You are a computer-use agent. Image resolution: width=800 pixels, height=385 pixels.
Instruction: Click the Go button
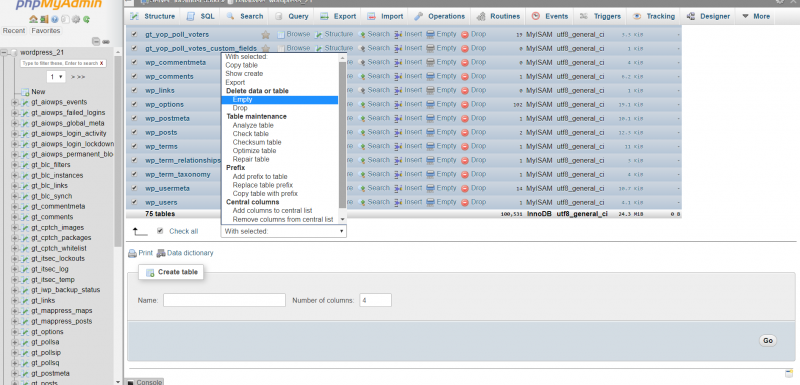(x=768, y=341)
